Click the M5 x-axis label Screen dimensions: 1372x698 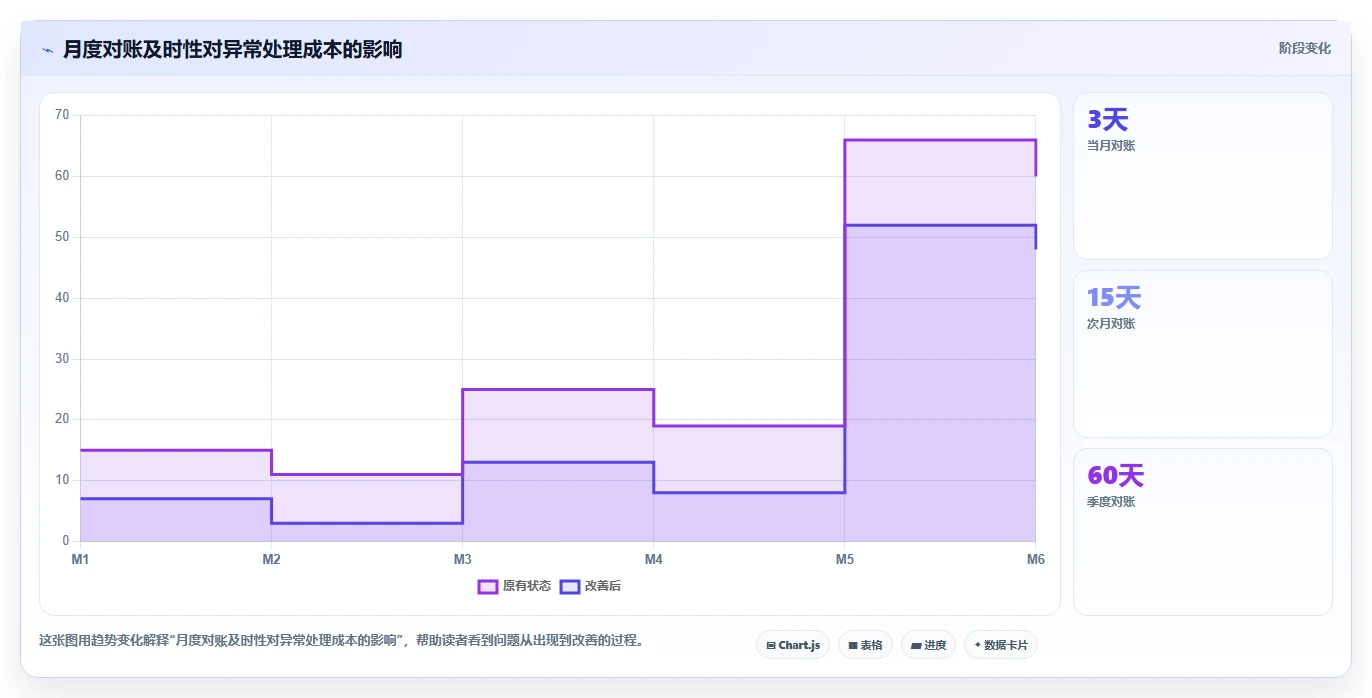click(845, 559)
